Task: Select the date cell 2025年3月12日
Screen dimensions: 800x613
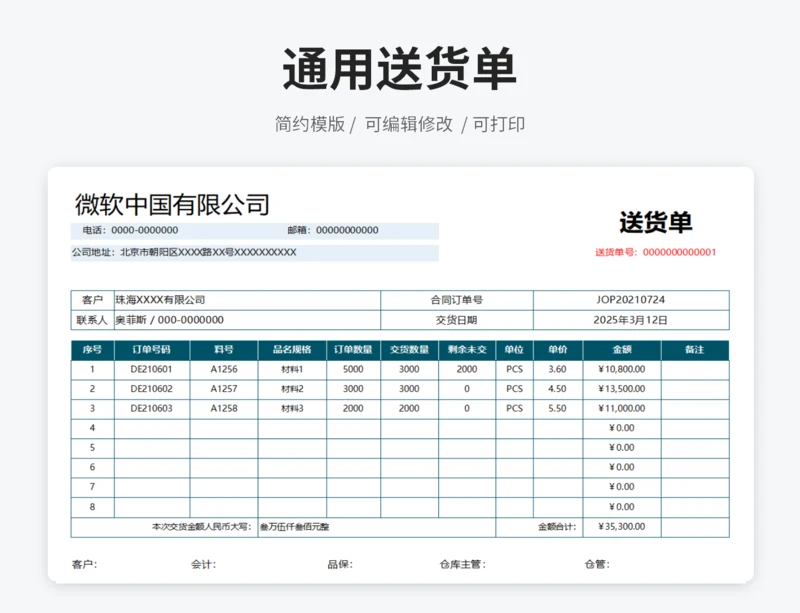Action: pyautogui.click(x=631, y=320)
